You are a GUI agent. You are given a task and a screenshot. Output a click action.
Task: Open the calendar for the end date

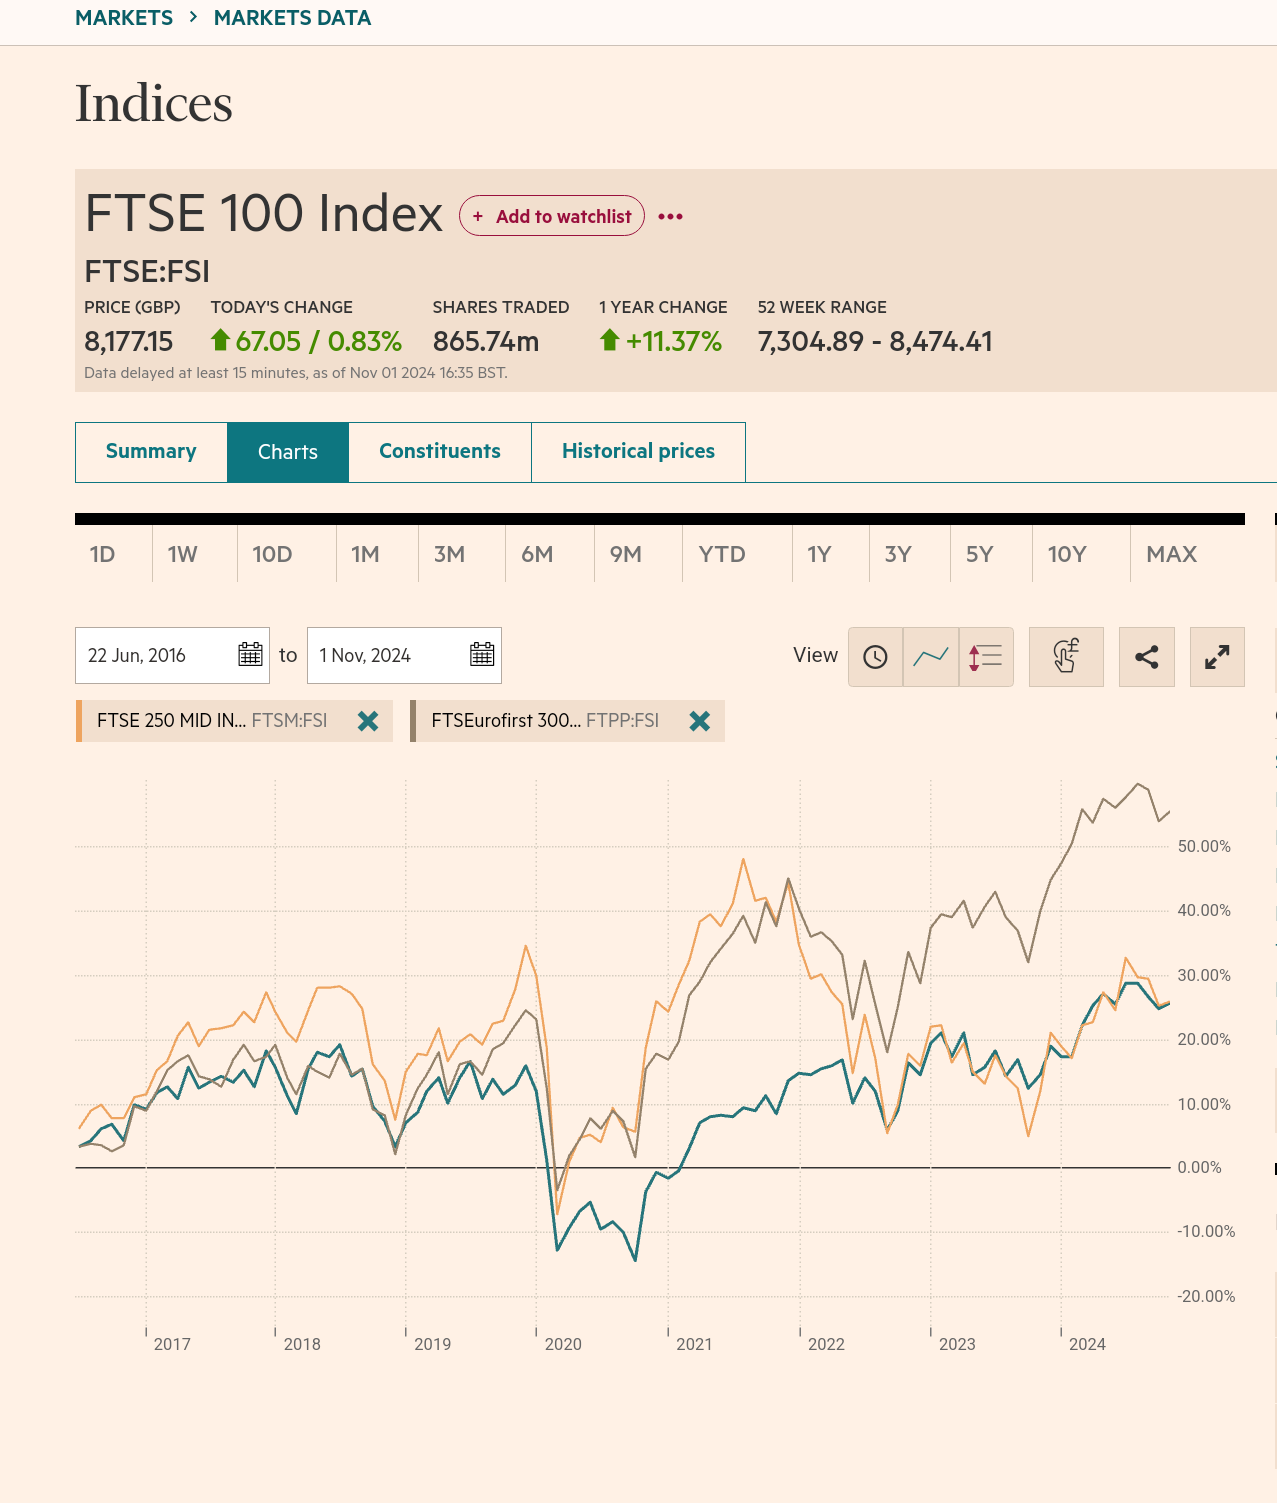[x=482, y=655]
